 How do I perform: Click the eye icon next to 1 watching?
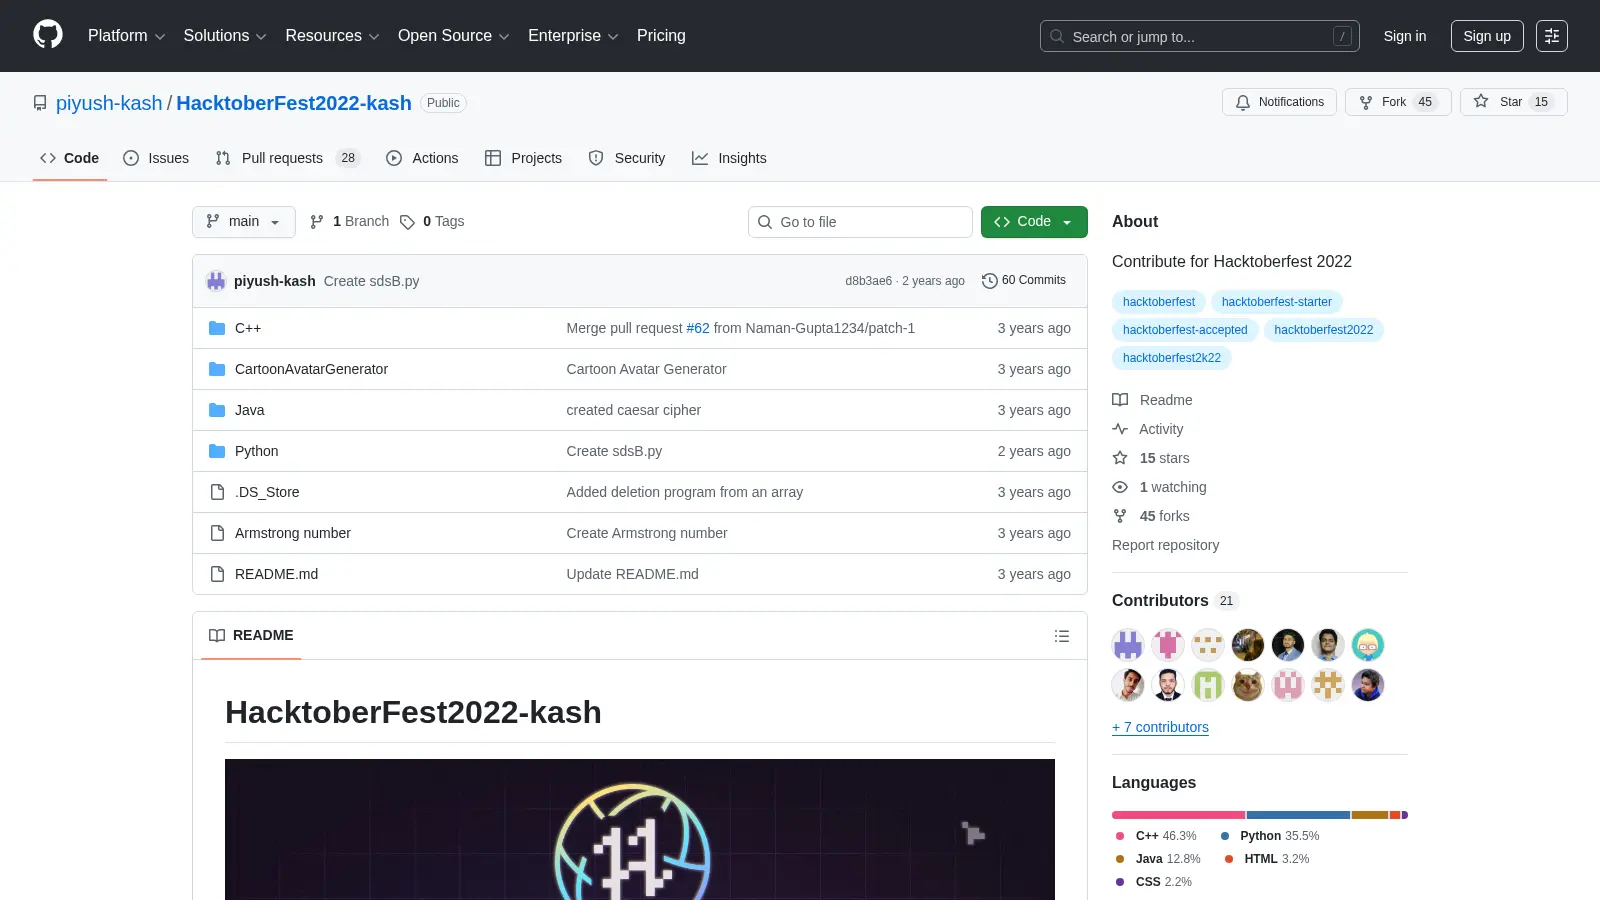click(x=1120, y=487)
